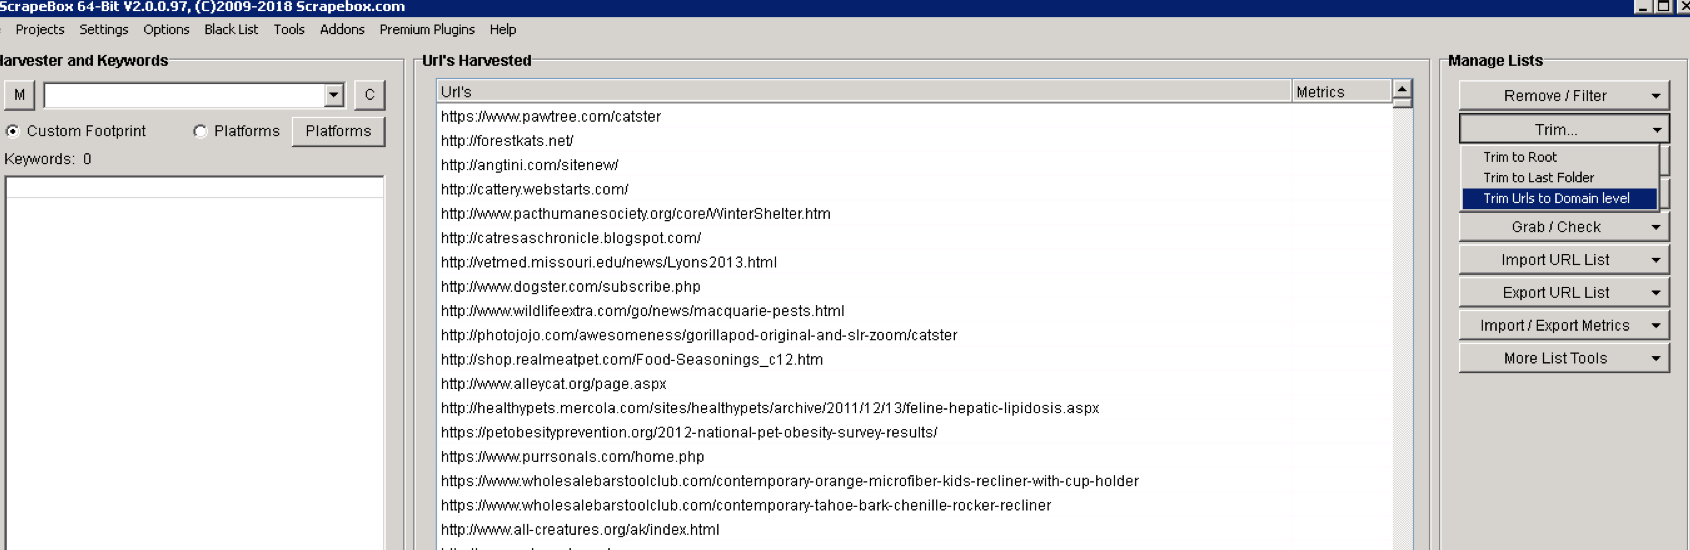This screenshot has width=1690, height=550.
Task: Open the Settings menu
Action: pos(104,30)
